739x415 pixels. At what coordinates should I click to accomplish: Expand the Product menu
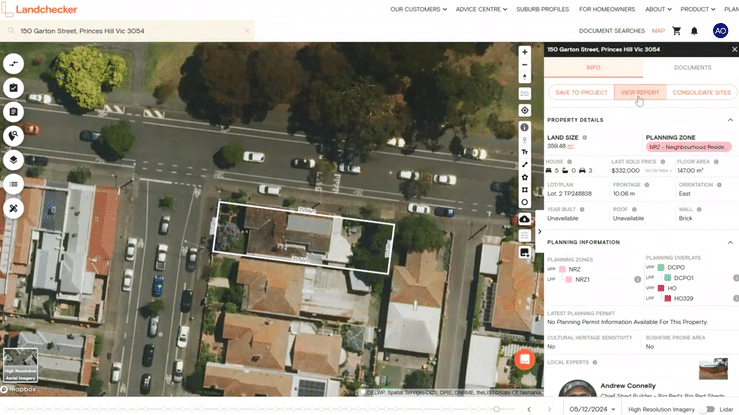(x=698, y=9)
